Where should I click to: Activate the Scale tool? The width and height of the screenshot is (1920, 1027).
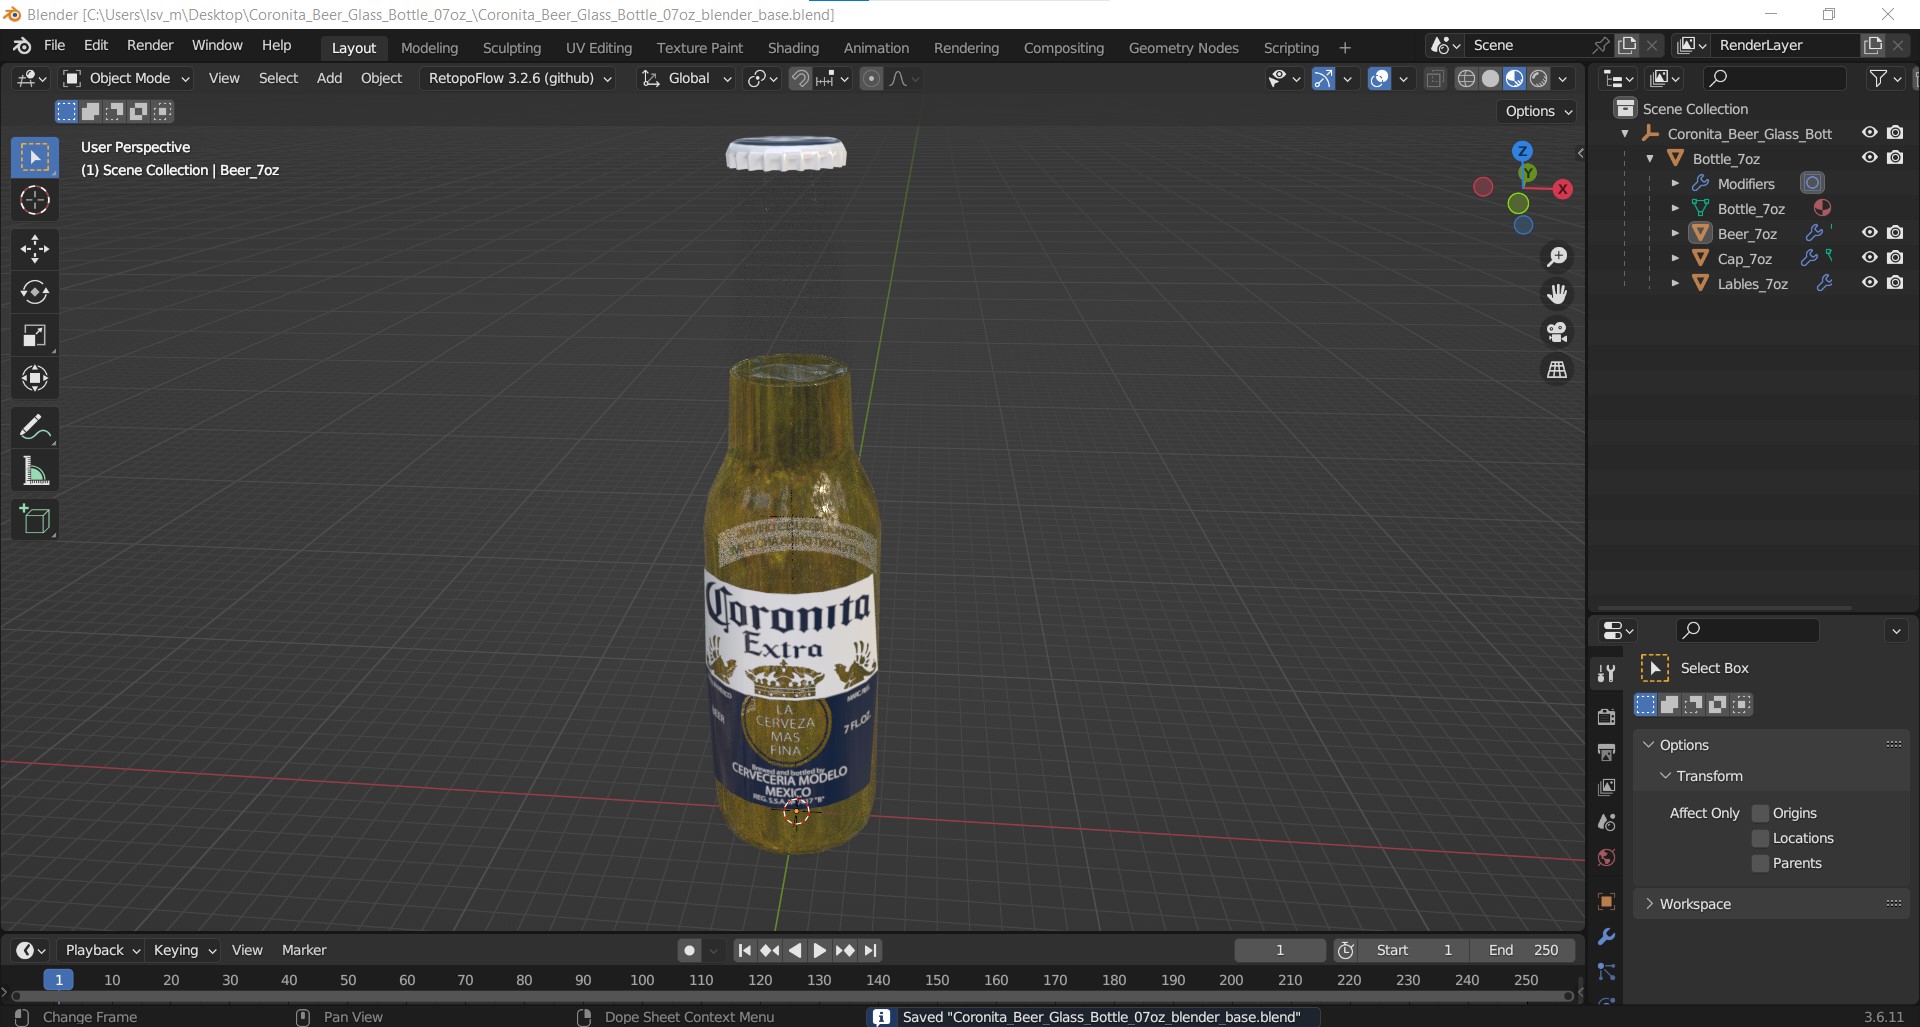click(35, 335)
